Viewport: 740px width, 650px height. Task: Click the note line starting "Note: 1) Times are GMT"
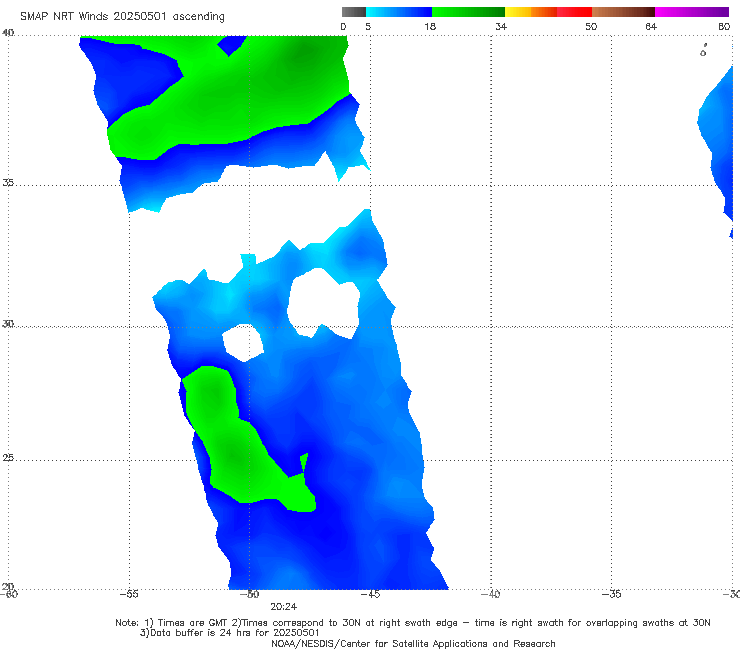coord(413,623)
